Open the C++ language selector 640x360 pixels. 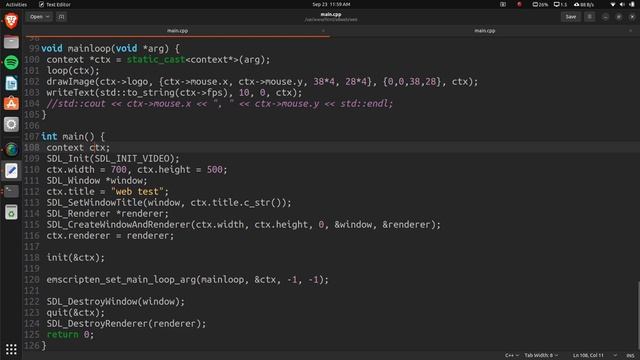[x=512, y=356]
